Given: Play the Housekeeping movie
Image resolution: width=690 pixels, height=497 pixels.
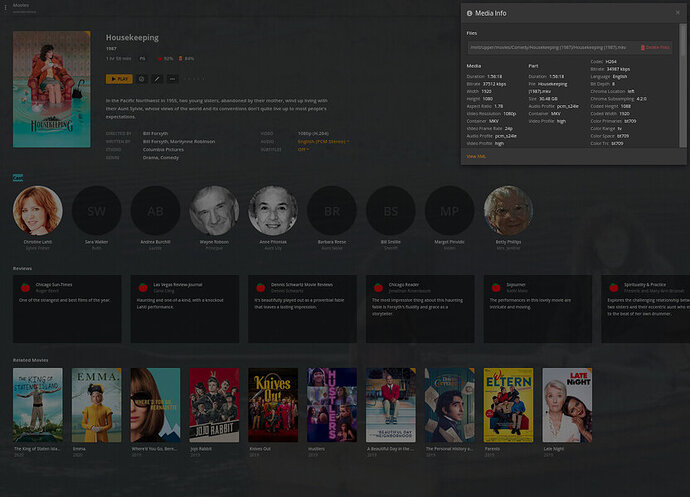Looking at the screenshot, I should 119,79.
